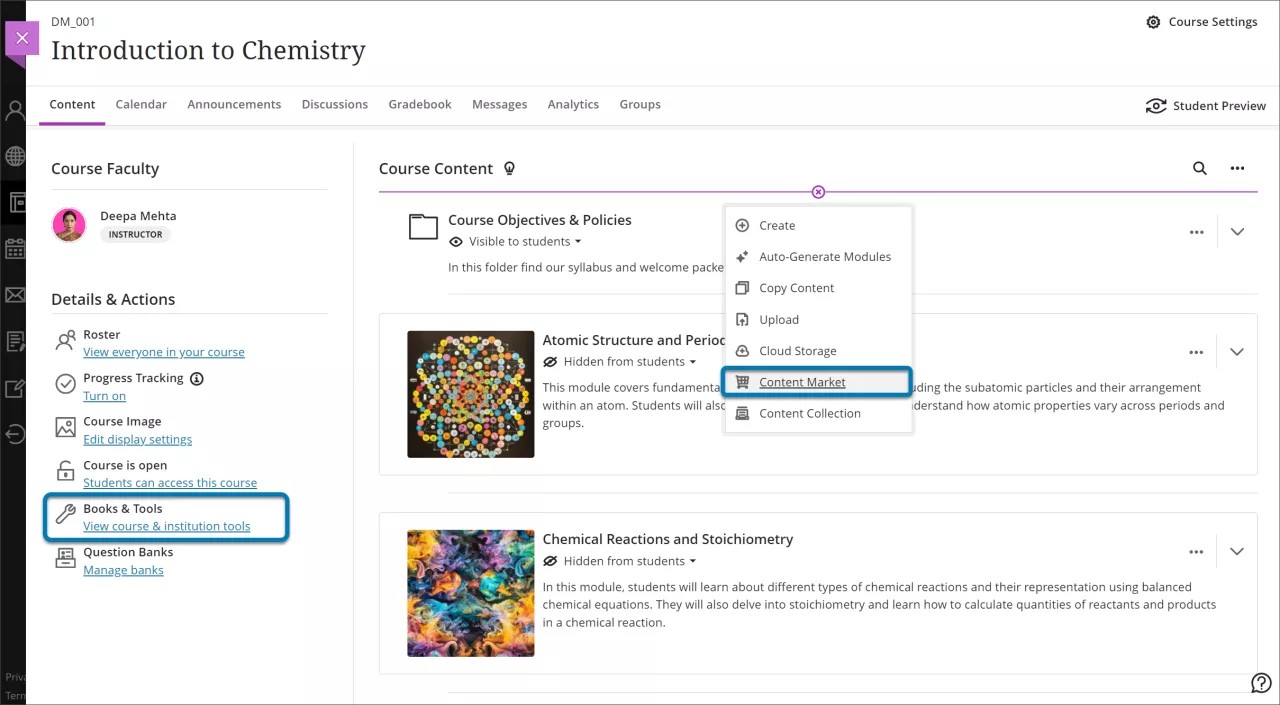Screen dimensions: 1280x705
Task: Select the grades document icon in left rail
Action: 15,341
